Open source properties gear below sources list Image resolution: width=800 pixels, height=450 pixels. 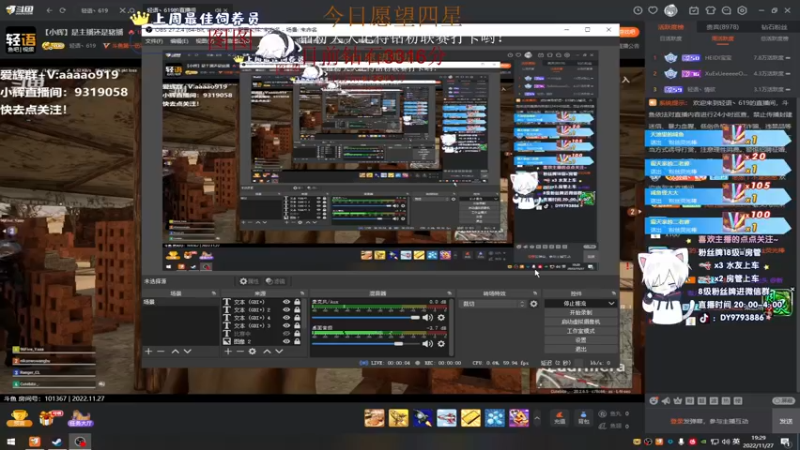coord(253,352)
